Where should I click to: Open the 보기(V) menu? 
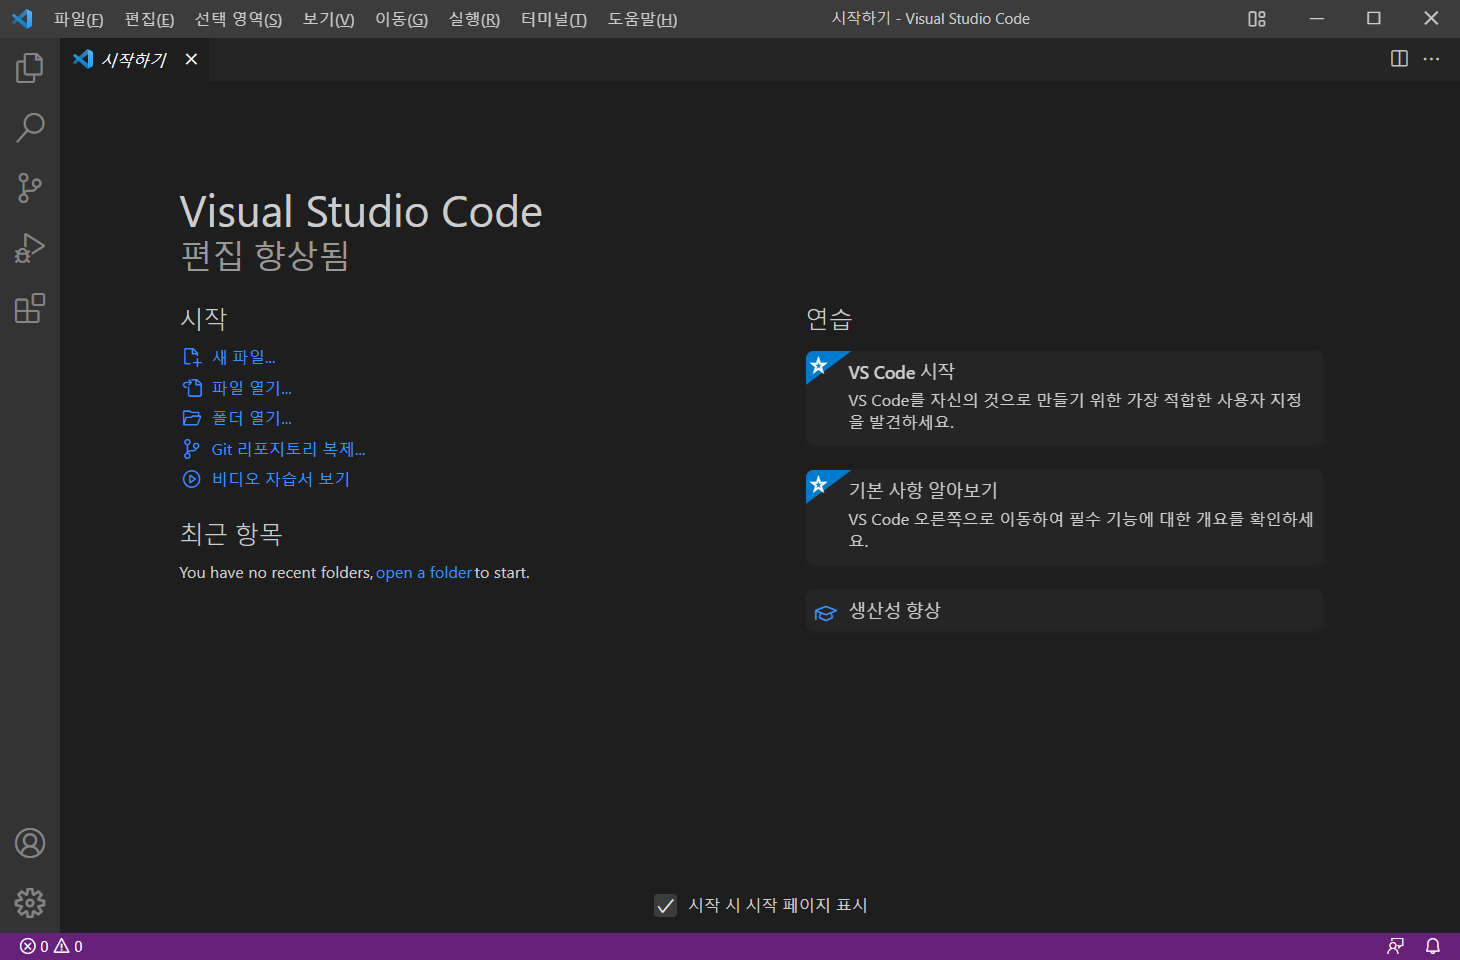tap(328, 19)
